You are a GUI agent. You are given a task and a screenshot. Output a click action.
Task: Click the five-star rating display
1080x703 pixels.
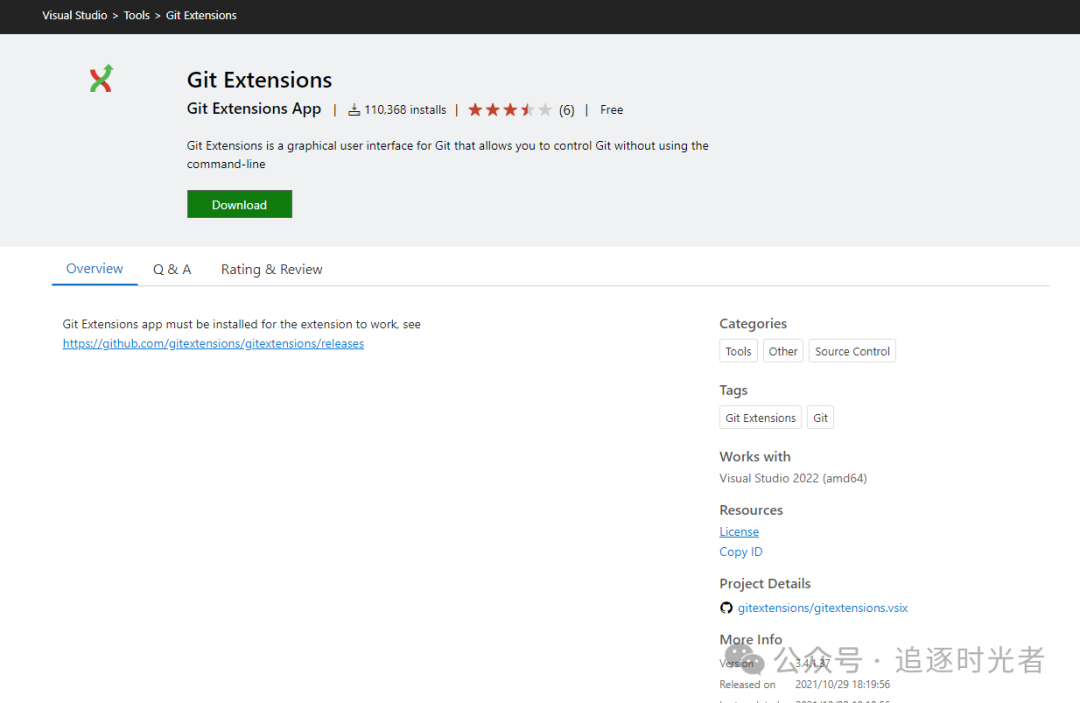[509, 110]
